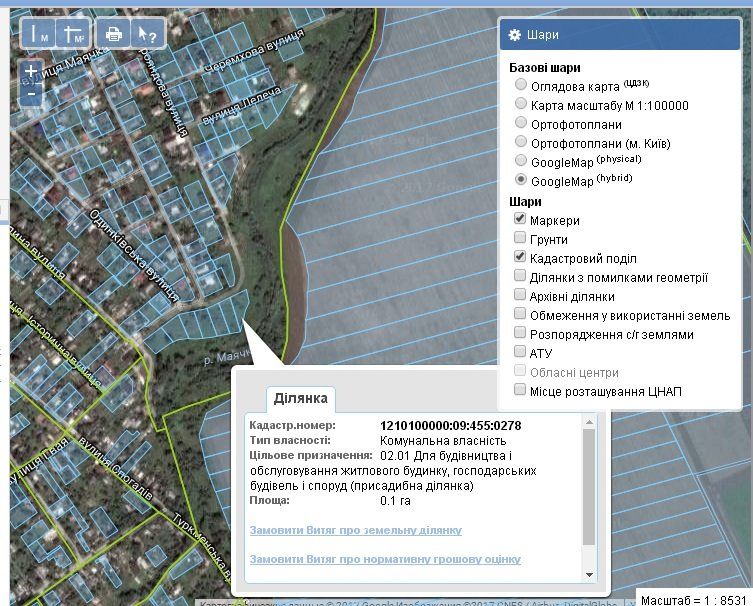The image size is (753, 606).
Task: Enable the АТУ layer checkbox
Action: (520, 352)
